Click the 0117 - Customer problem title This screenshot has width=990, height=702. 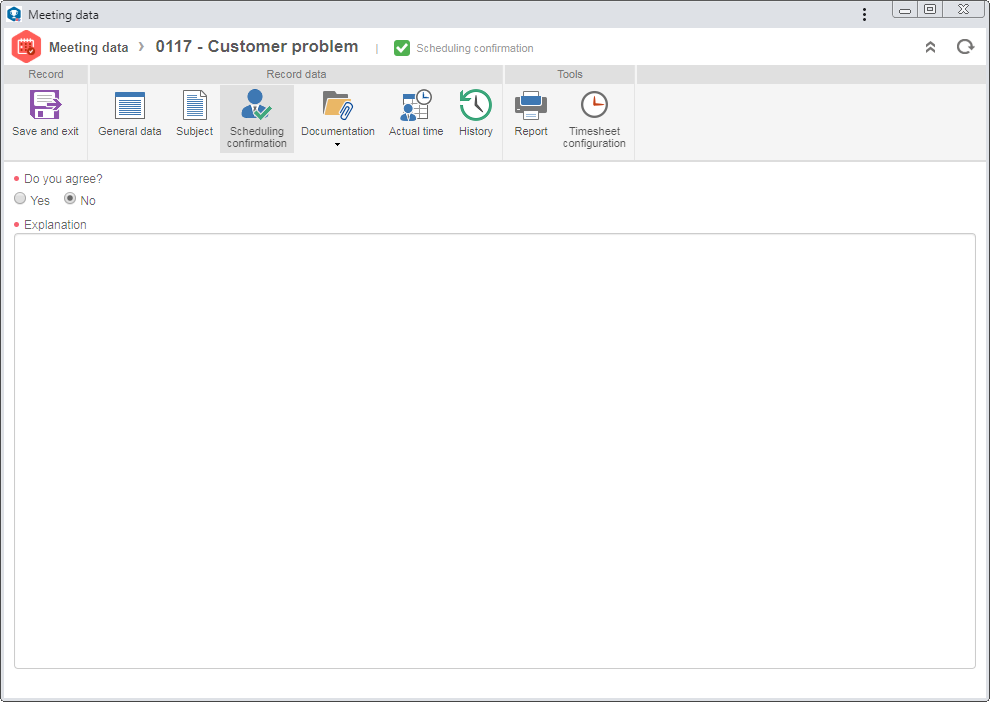pos(257,47)
